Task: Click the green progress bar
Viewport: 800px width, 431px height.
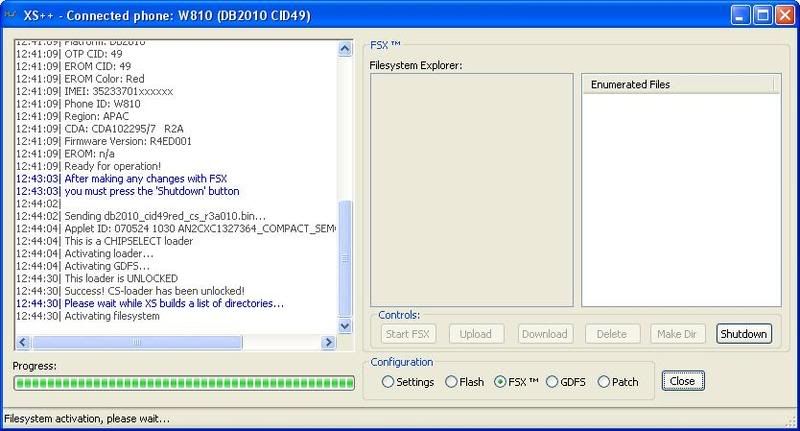Action: point(183,383)
